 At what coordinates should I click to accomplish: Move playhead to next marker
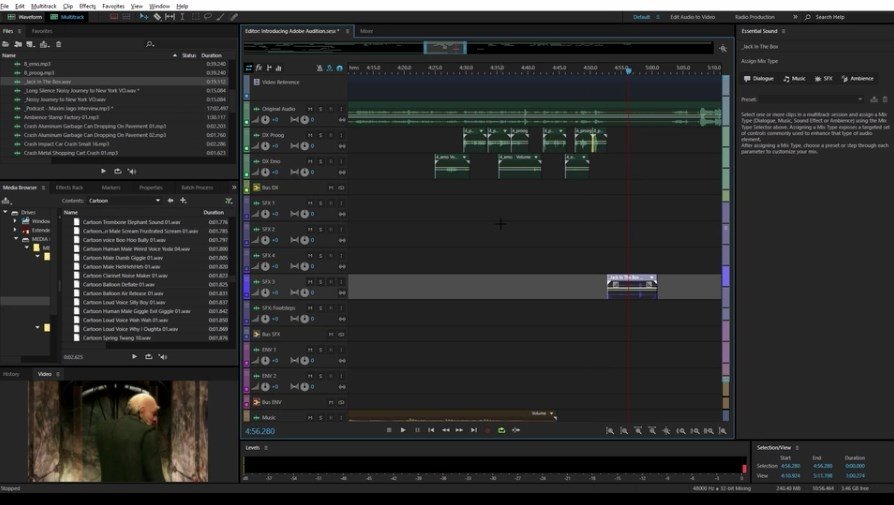pos(474,430)
